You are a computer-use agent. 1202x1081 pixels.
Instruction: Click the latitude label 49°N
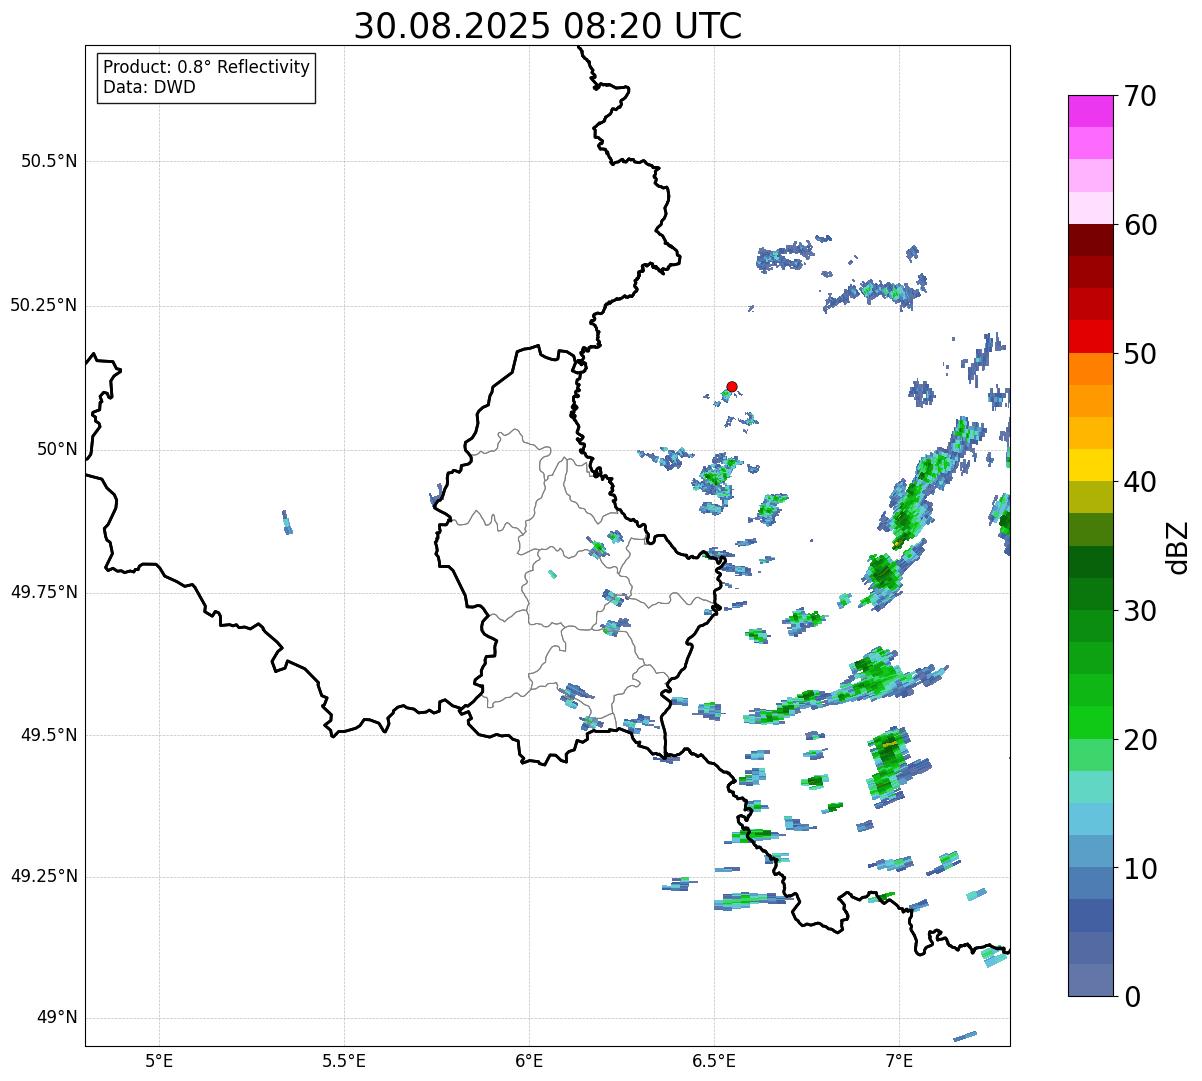[57, 1018]
